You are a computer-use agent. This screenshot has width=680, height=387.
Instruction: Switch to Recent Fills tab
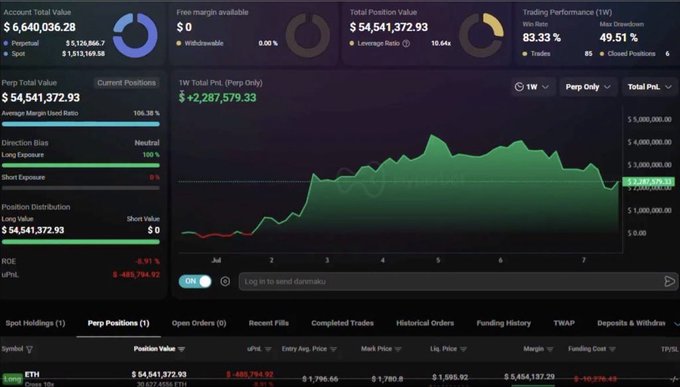268,323
